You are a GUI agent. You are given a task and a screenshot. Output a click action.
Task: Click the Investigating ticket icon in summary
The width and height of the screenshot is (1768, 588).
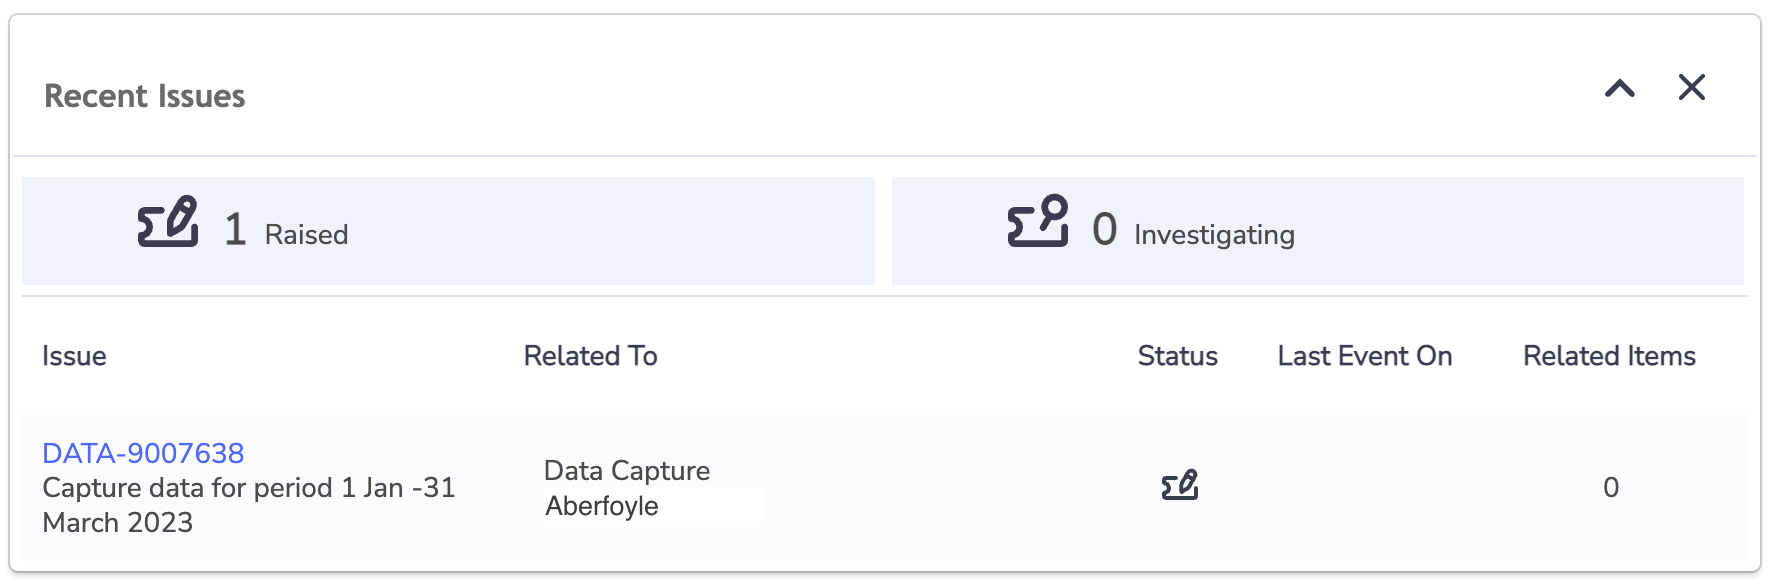pos(1038,221)
